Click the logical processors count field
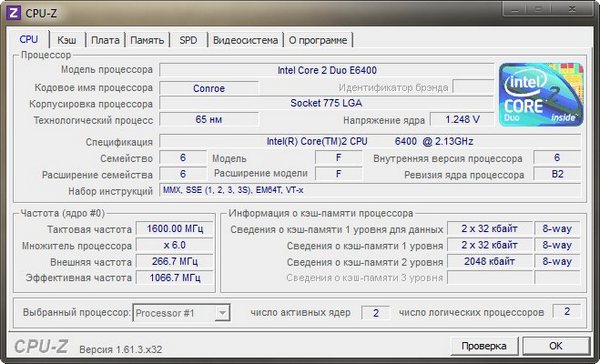This screenshot has width=600, height=364. point(567,312)
